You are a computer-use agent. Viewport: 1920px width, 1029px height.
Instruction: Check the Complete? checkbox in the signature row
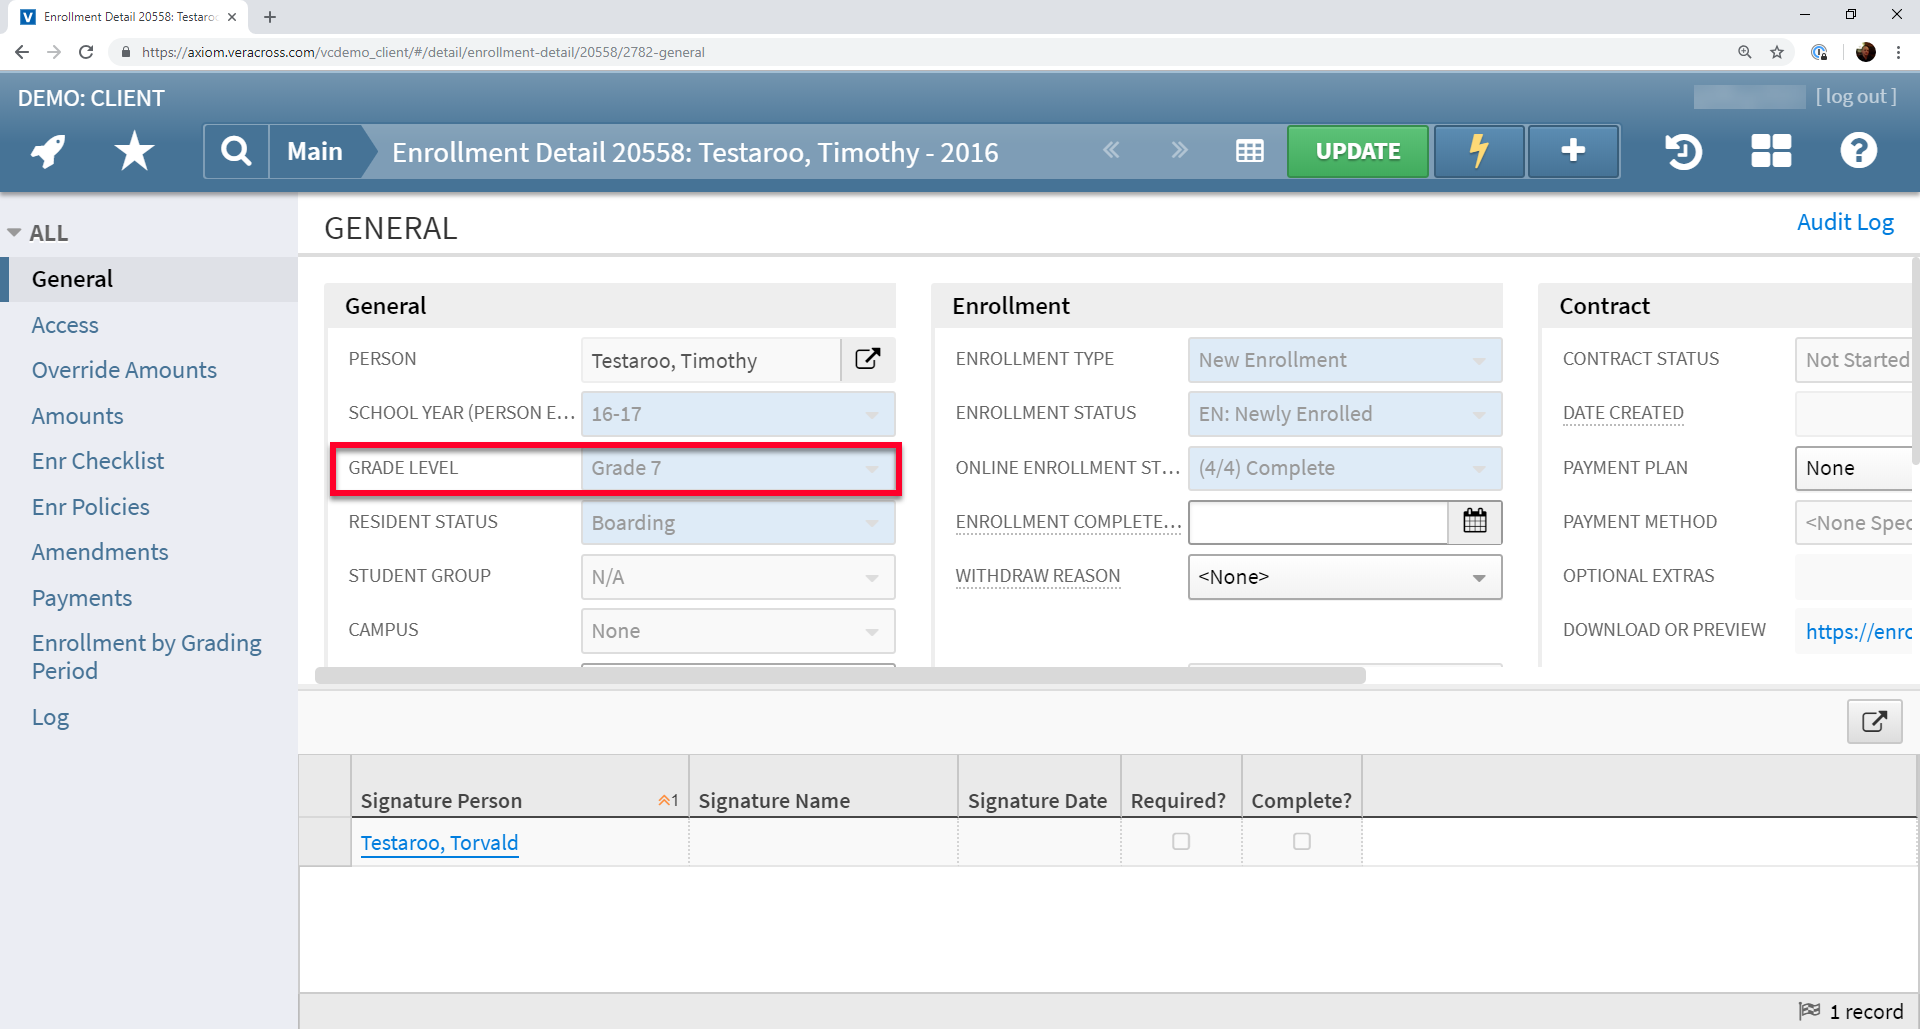[1300, 841]
